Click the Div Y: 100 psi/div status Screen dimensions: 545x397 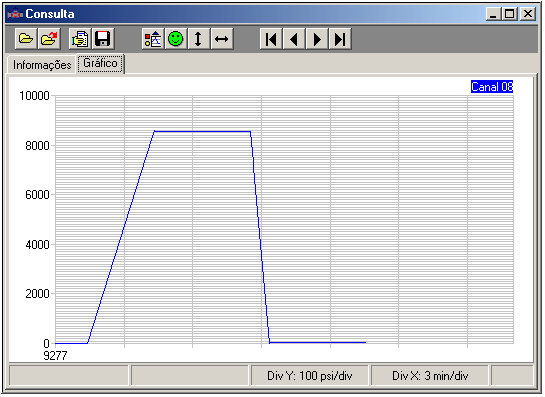tap(309, 376)
